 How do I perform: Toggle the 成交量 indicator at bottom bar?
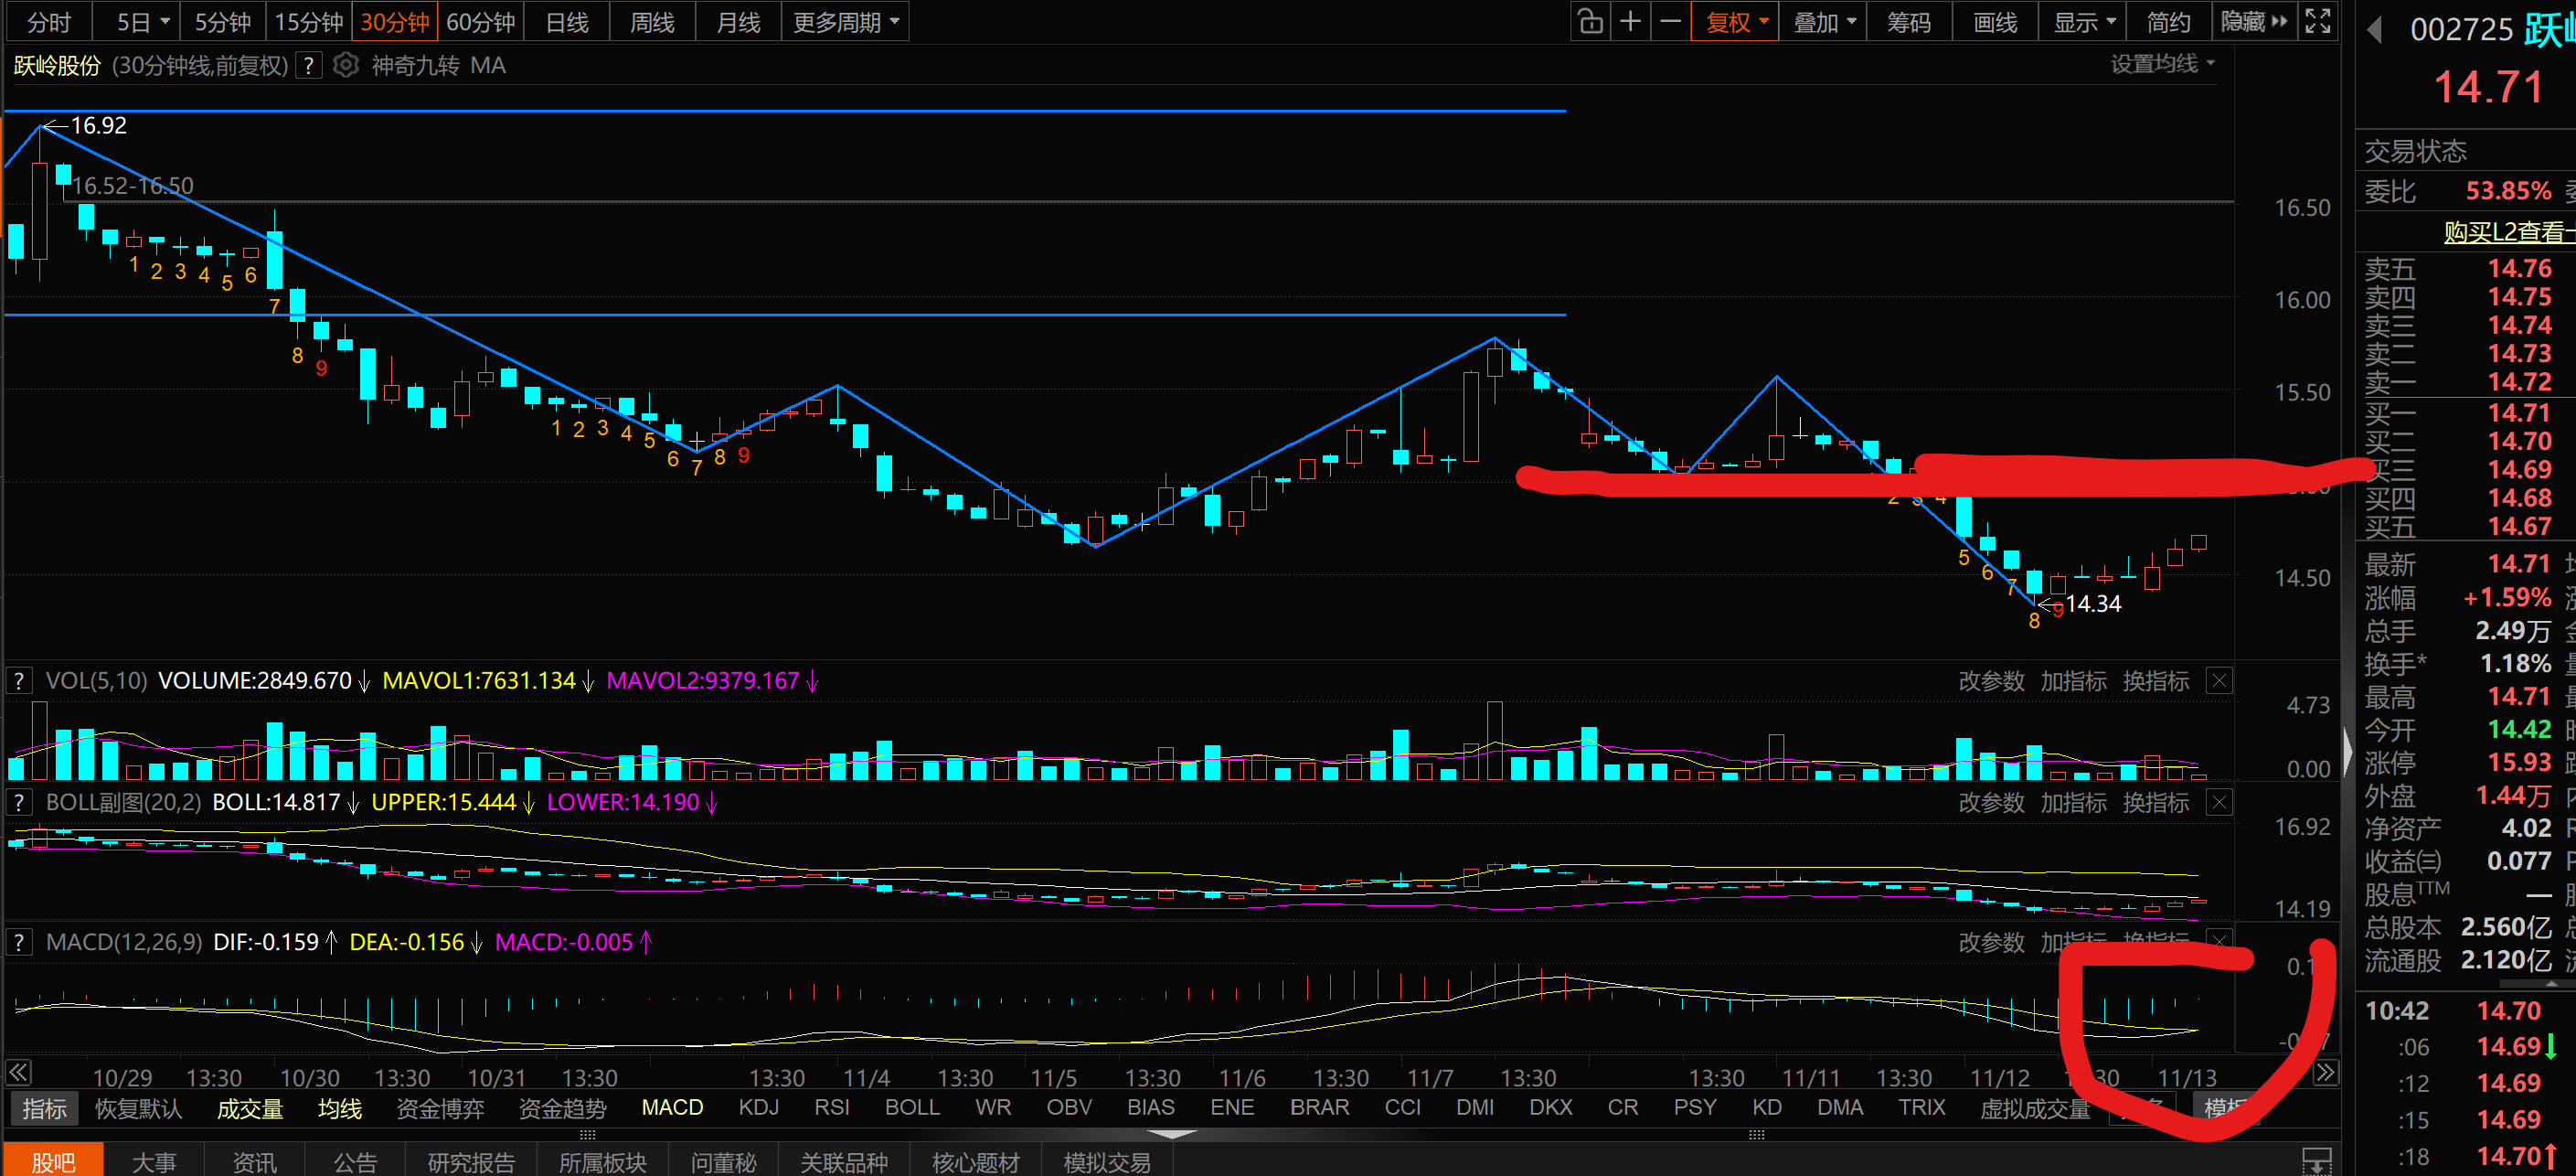coord(250,1108)
